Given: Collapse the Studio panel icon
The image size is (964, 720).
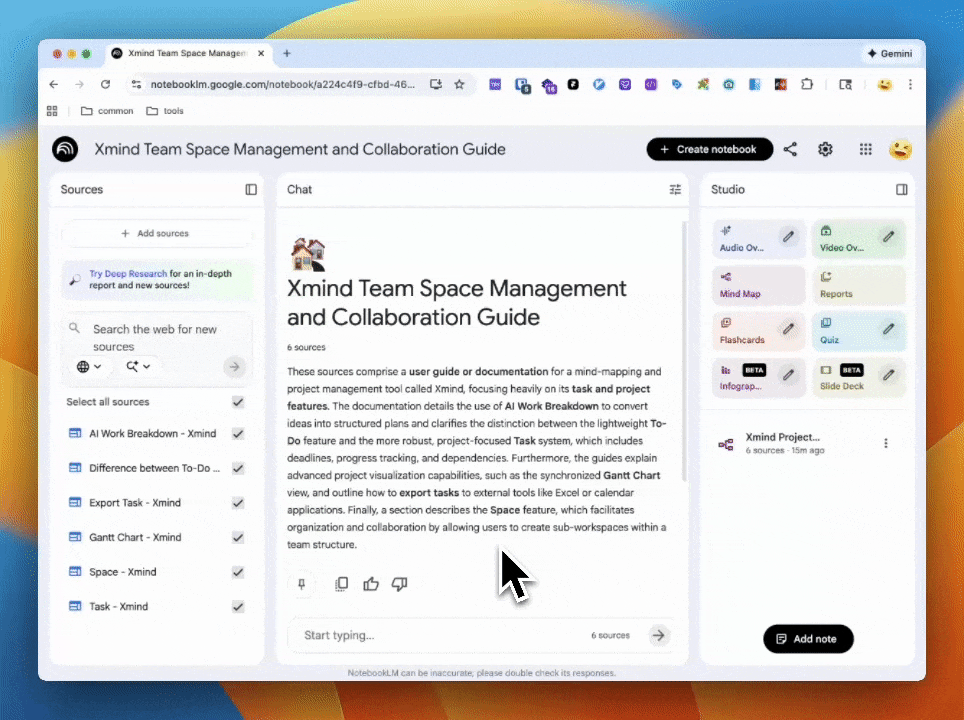Looking at the screenshot, I should click(x=901, y=189).
